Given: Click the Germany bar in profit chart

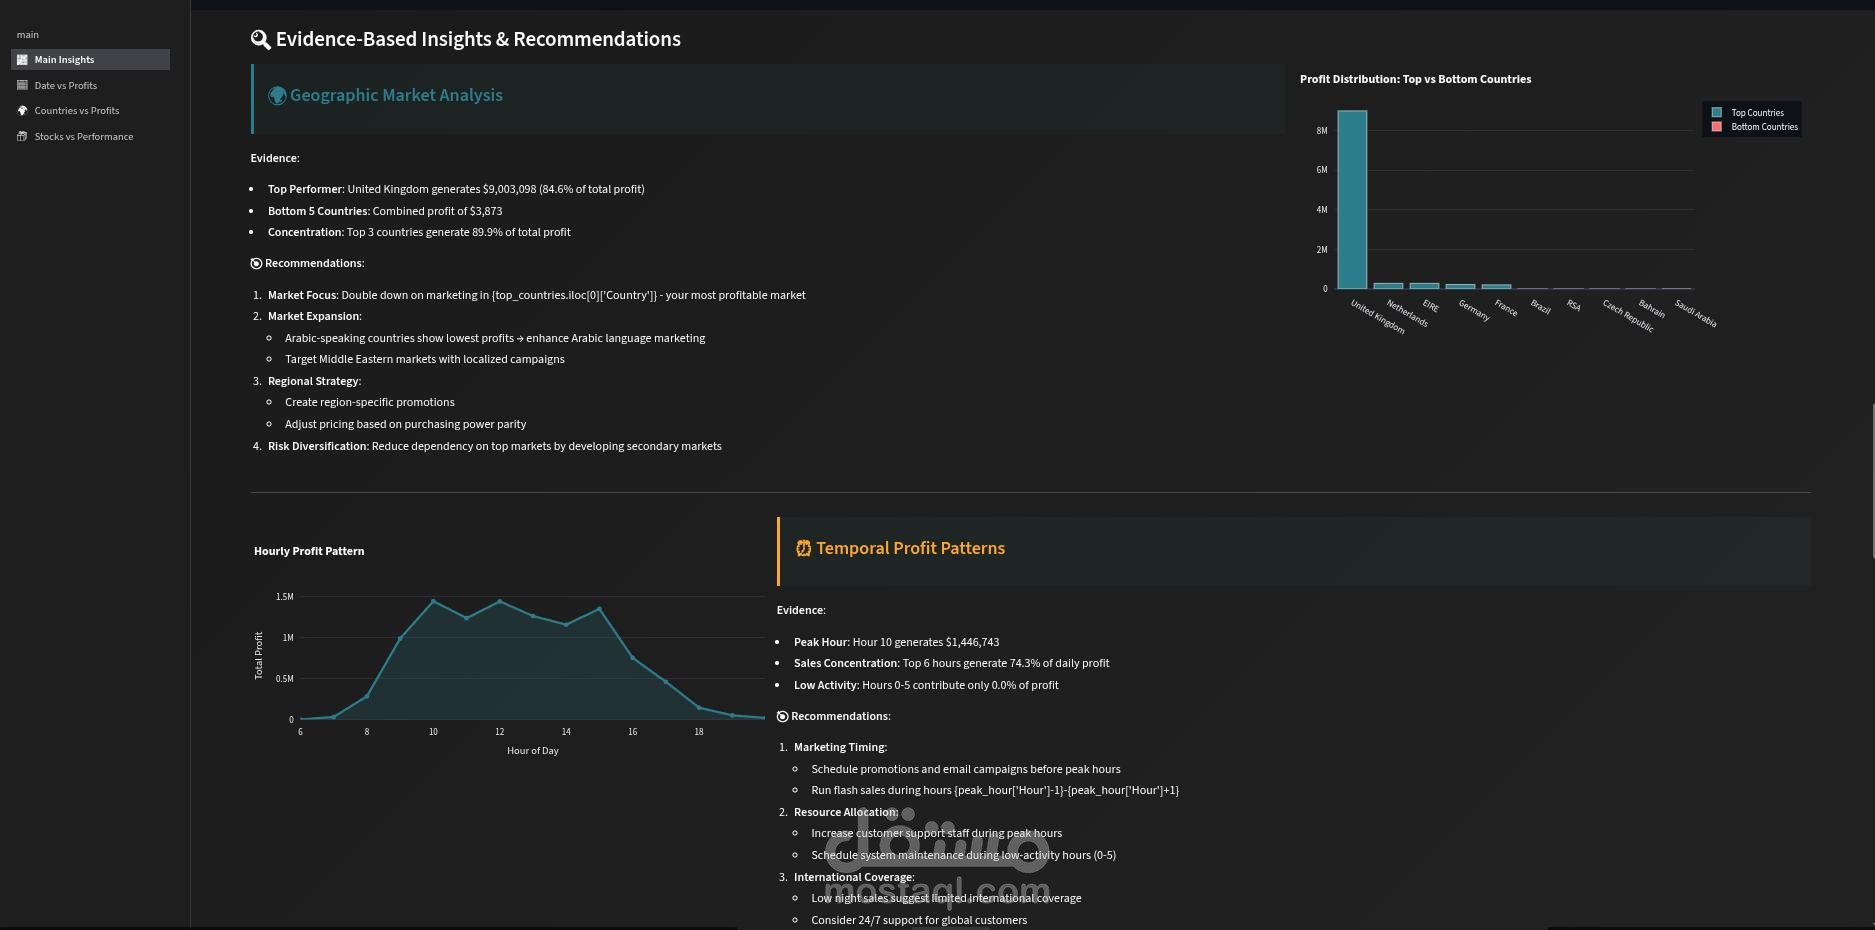Looking at the screenshot, I should point(1460,287).
